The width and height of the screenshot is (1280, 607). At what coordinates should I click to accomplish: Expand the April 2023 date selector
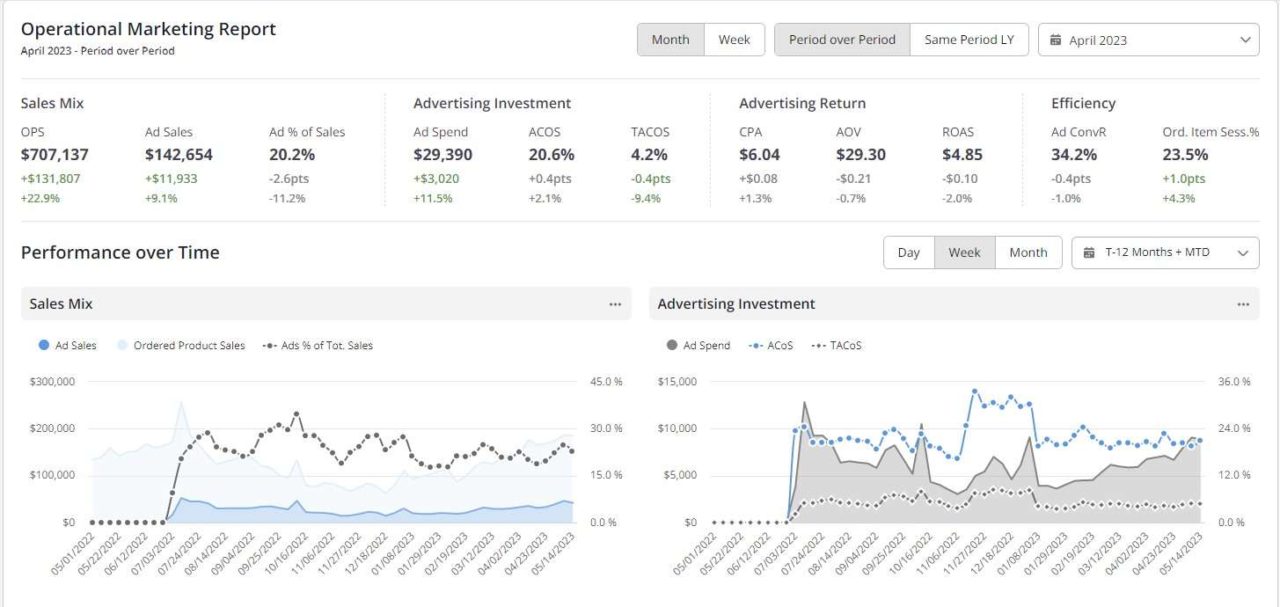click(1148, 39)
